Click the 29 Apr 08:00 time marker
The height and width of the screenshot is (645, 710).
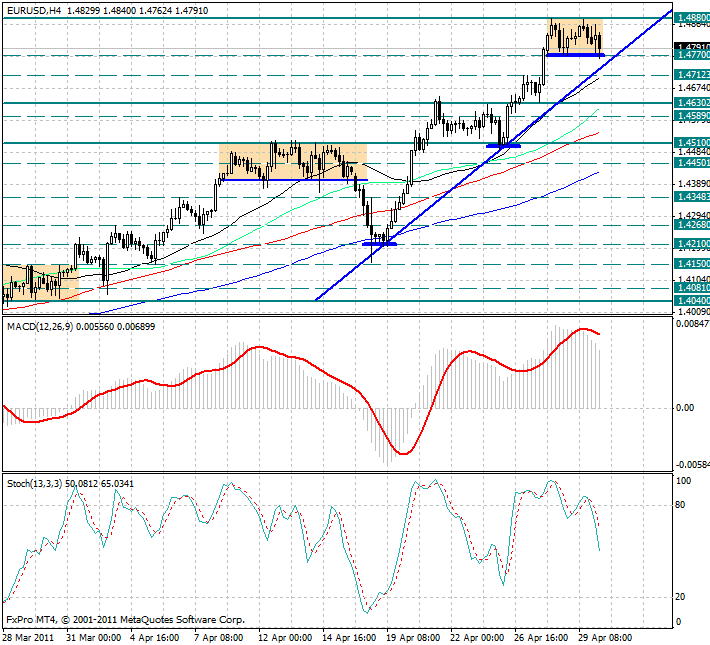pyautogui.click(x=606, y=638)
